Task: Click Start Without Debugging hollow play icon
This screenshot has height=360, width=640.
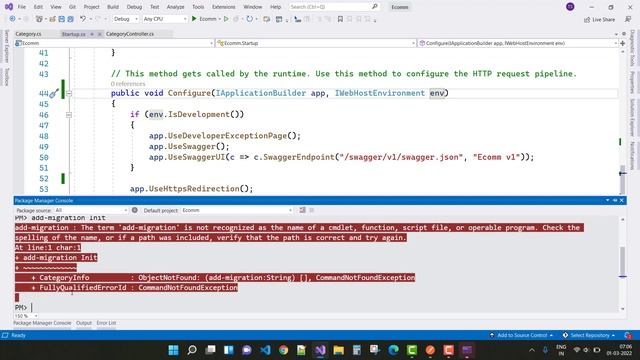Action: (x=226, y=19)
